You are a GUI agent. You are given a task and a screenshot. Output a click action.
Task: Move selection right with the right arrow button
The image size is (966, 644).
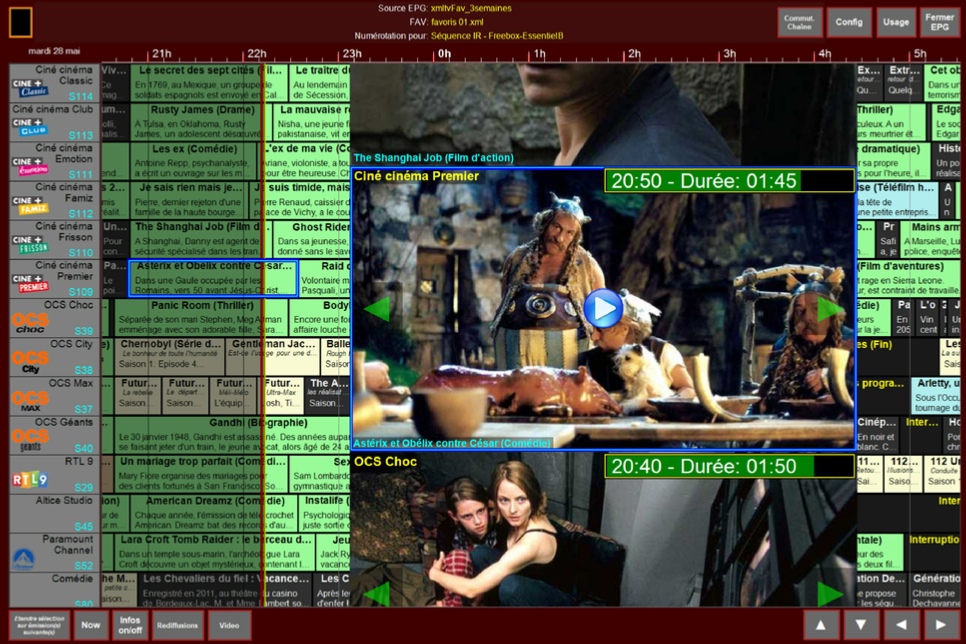(941, 625)
